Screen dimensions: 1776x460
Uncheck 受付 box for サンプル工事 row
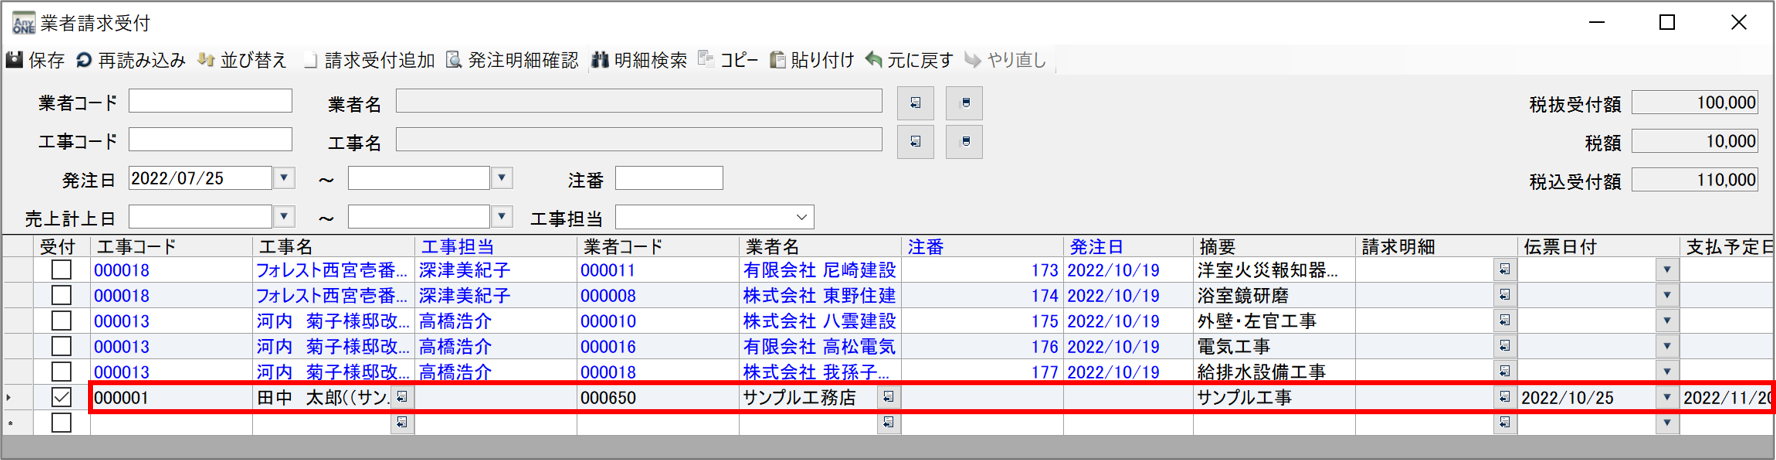tap(61, 397)
